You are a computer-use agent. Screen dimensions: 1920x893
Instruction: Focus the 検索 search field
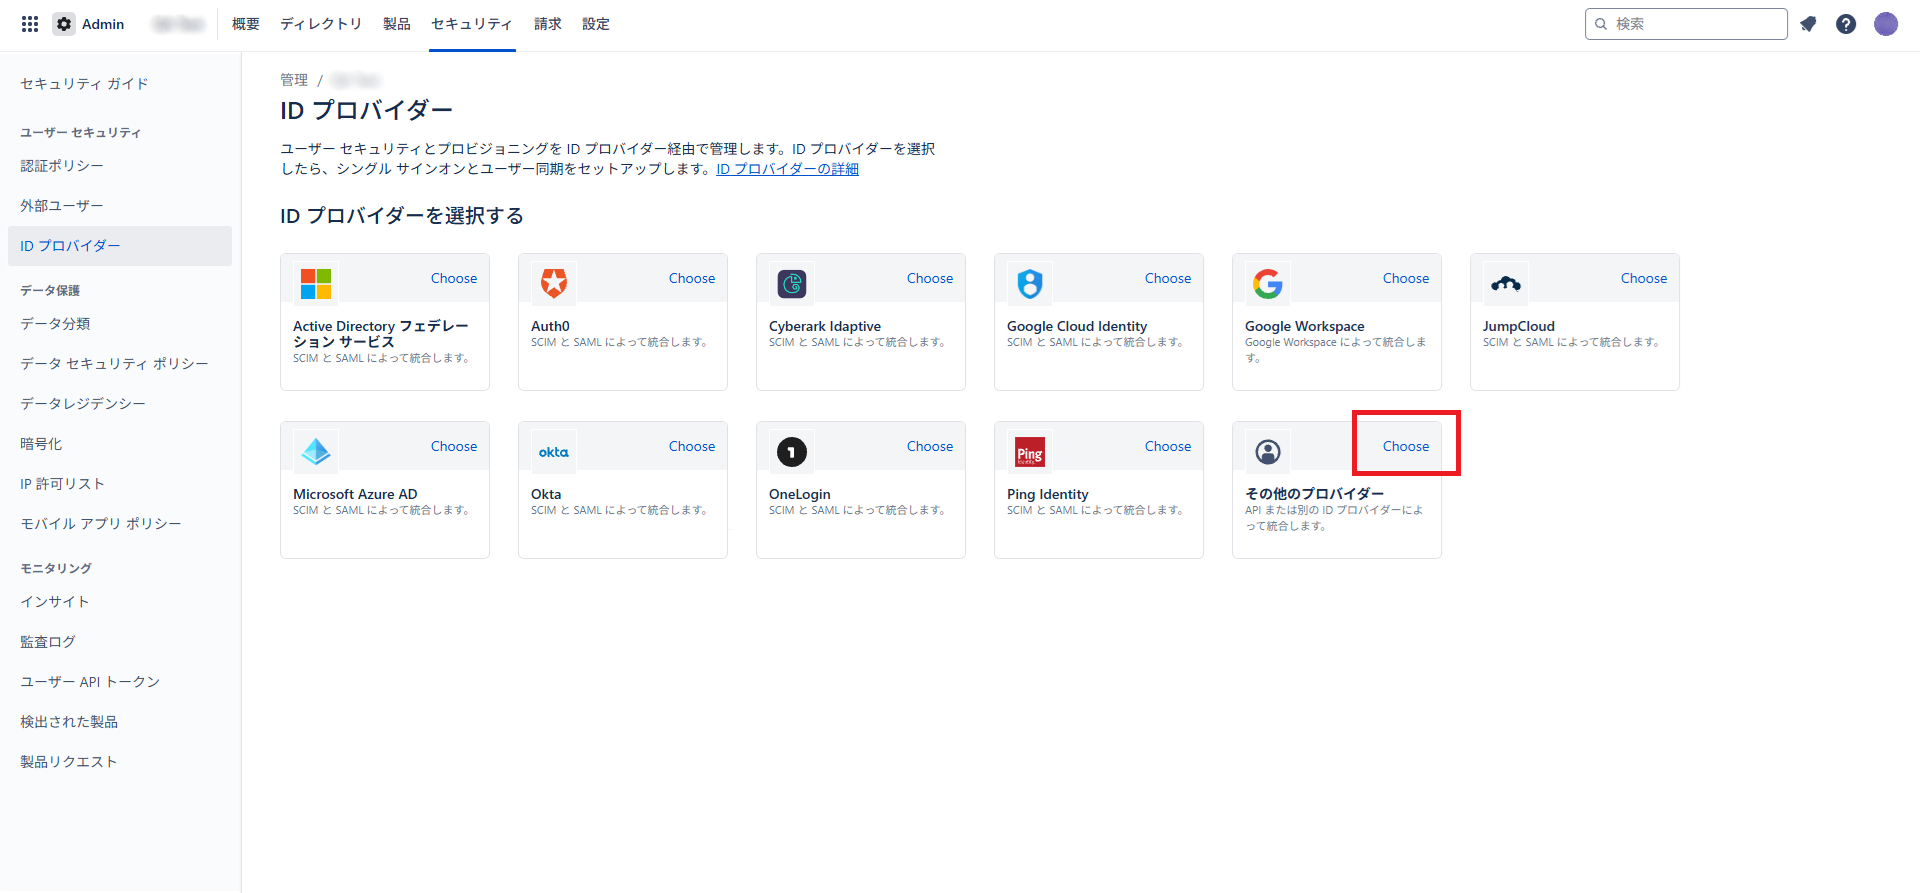1686,24
